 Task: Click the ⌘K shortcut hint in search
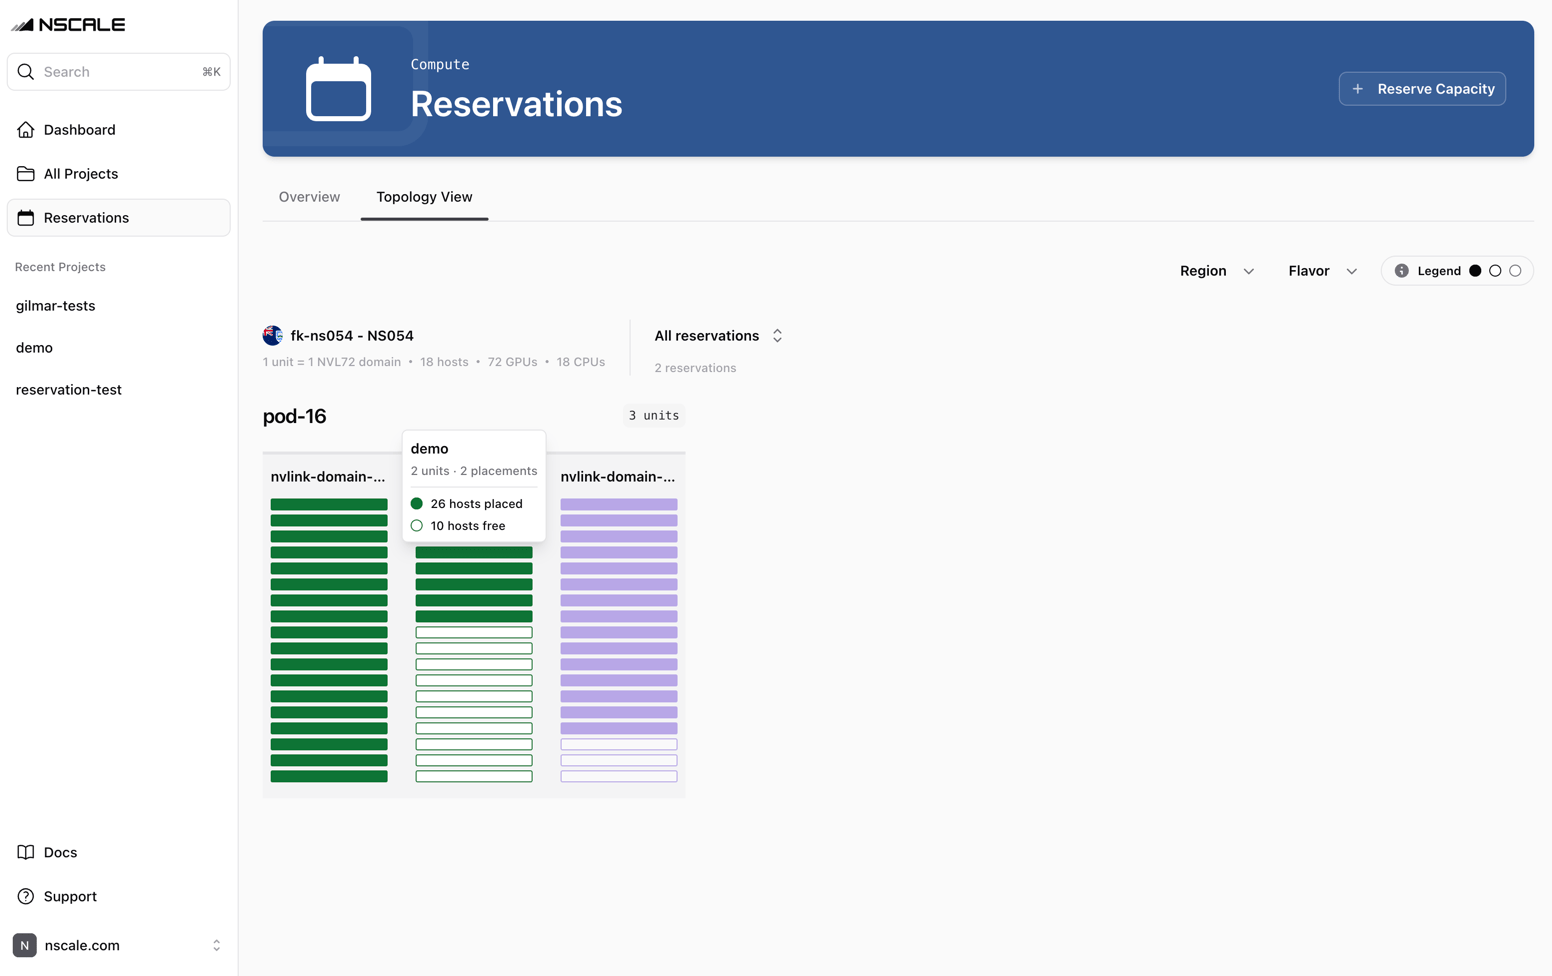pyautogui.click(x=211, y=72)
